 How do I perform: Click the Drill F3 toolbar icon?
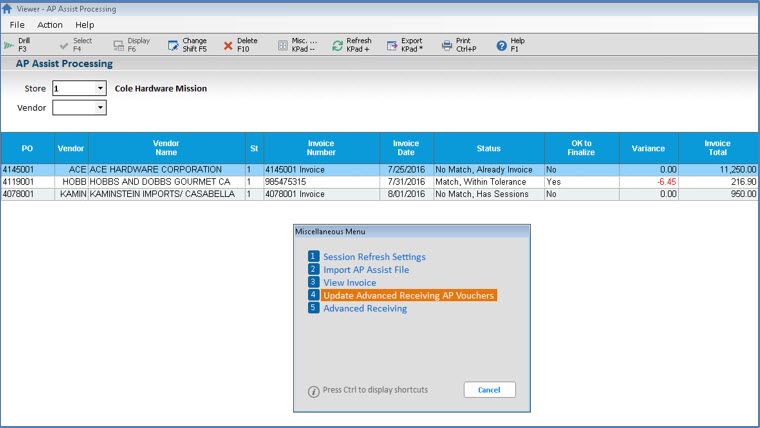[9, 45]
